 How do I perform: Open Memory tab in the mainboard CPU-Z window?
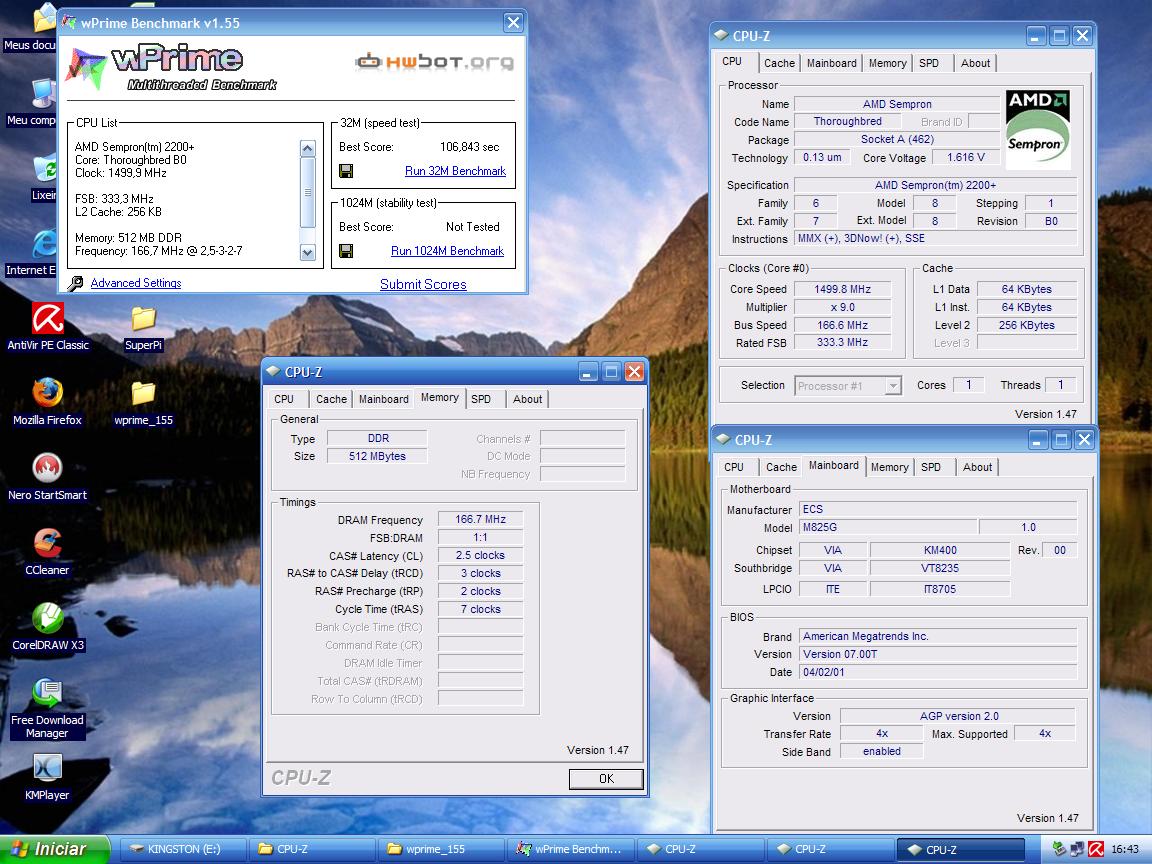point(889,467)
